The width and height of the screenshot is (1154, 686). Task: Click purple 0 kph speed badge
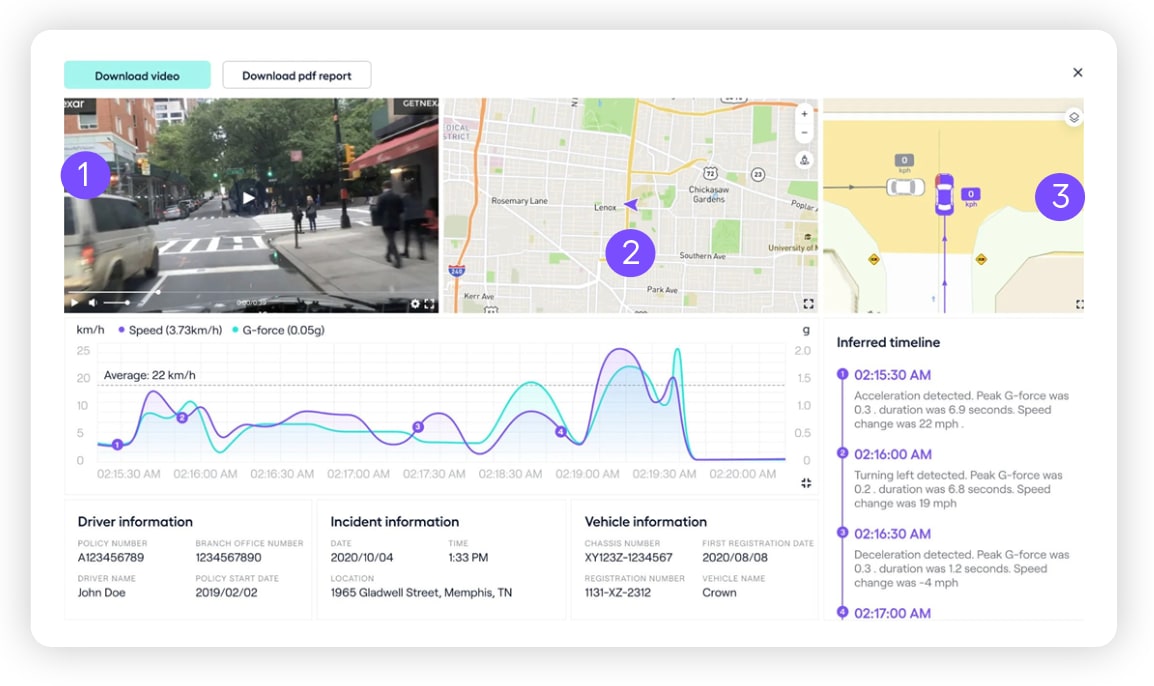(x=971, y=195)
